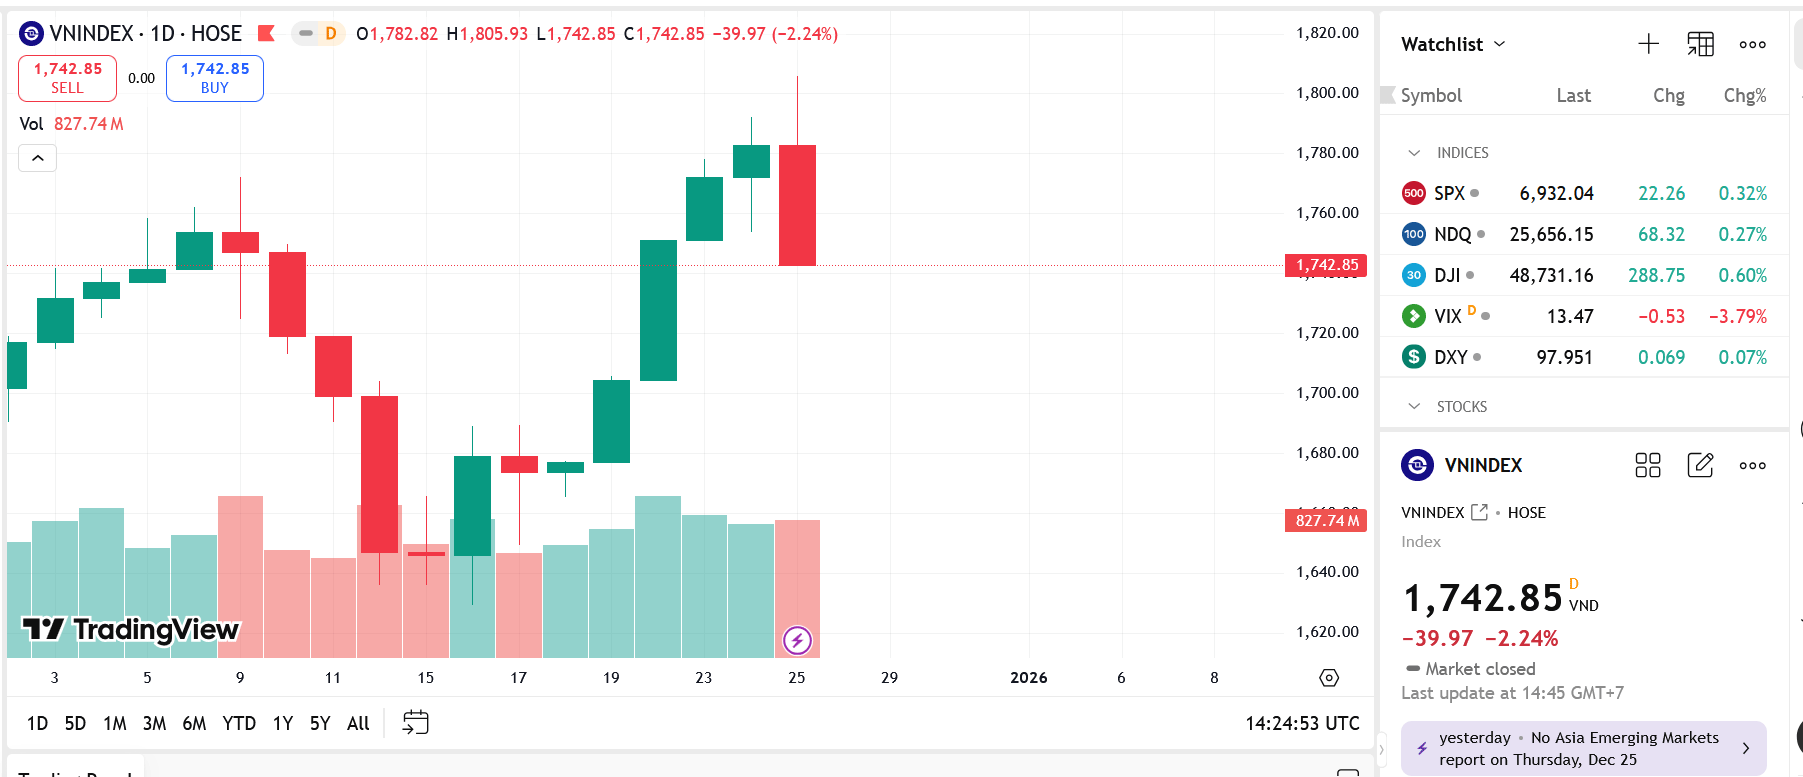Select the 3M time range
1803x777 pixels.
coord(154,723)
